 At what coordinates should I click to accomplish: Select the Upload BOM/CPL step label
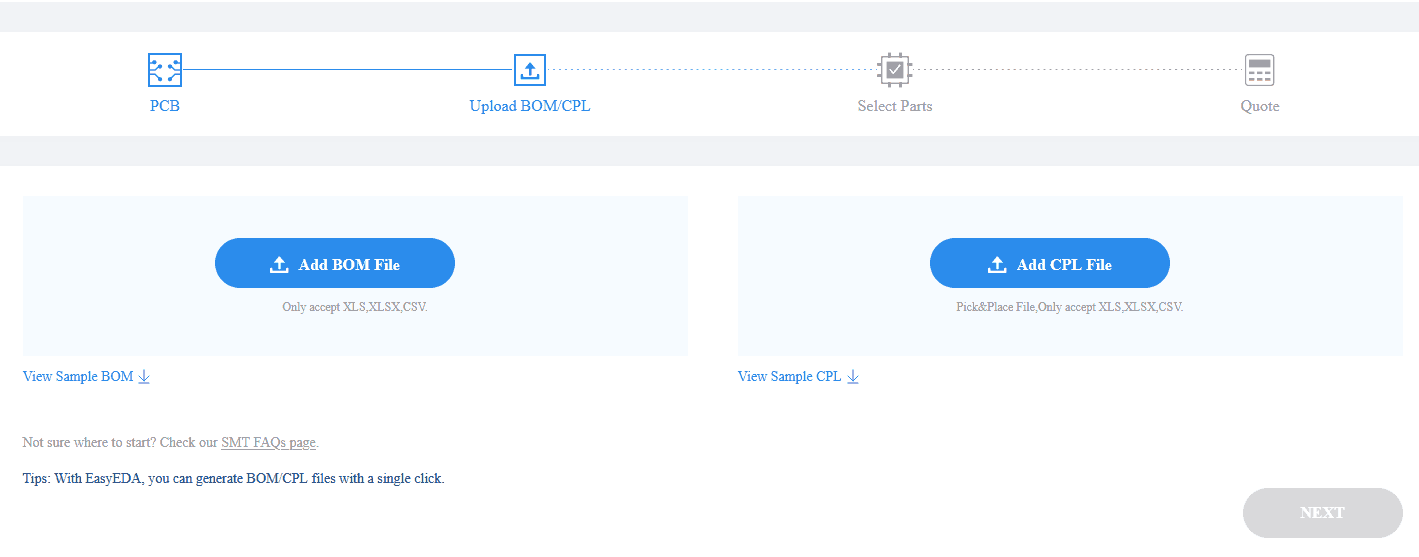[530, 106]
